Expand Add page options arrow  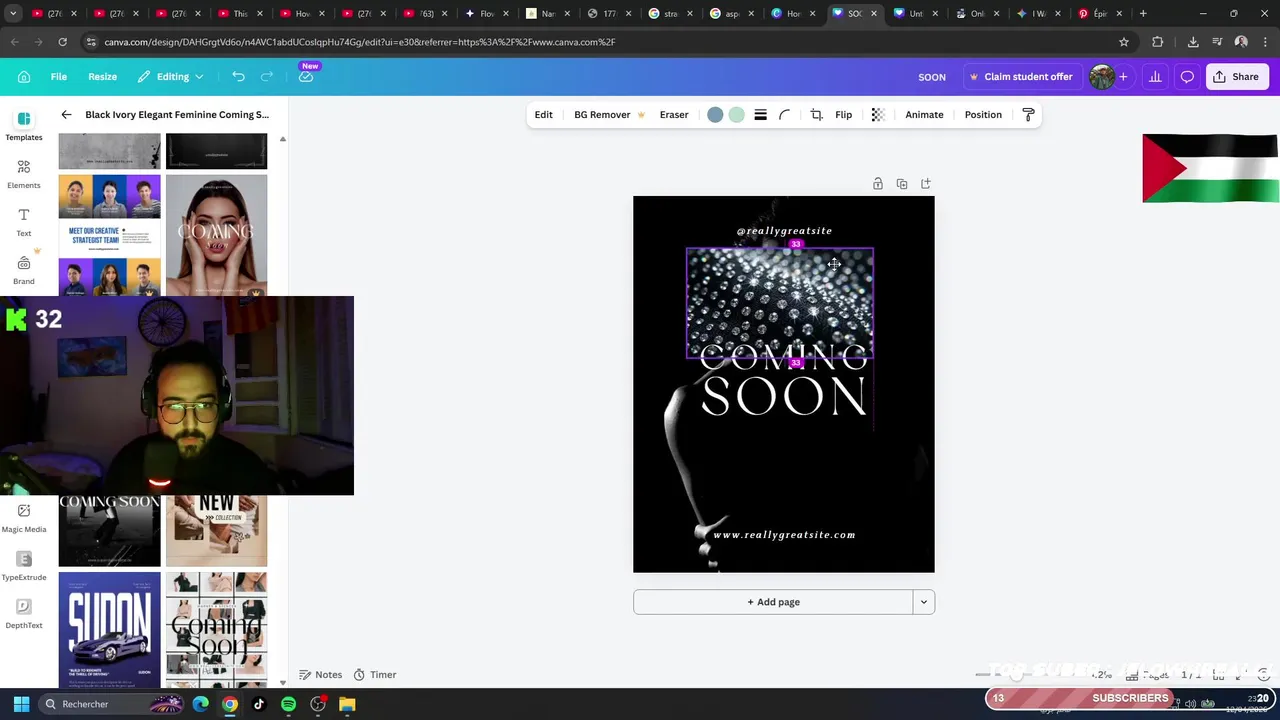click(924, 602)
